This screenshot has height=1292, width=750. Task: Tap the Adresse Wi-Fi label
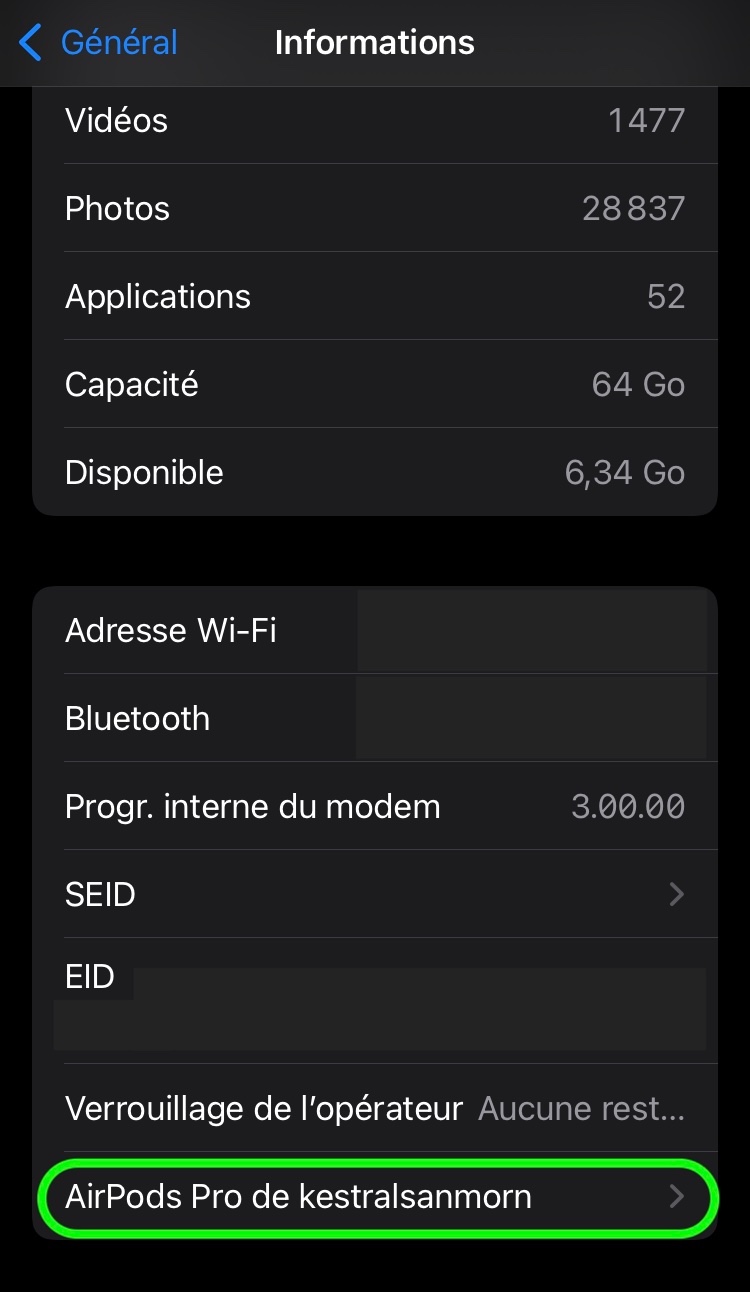tap(170, 631)
